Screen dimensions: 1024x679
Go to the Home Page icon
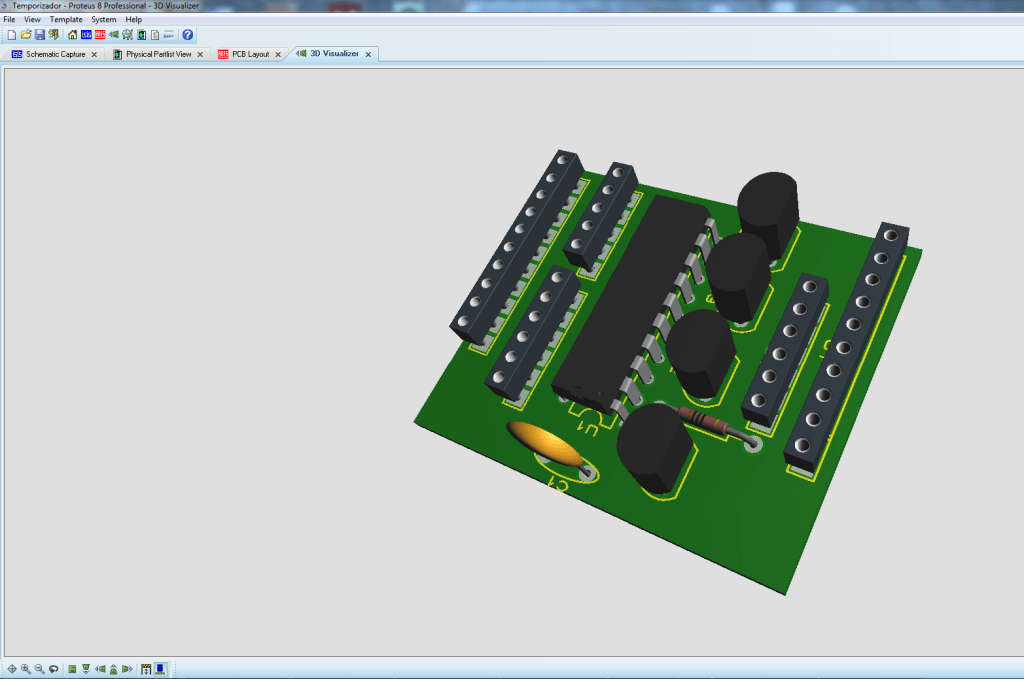73,35
